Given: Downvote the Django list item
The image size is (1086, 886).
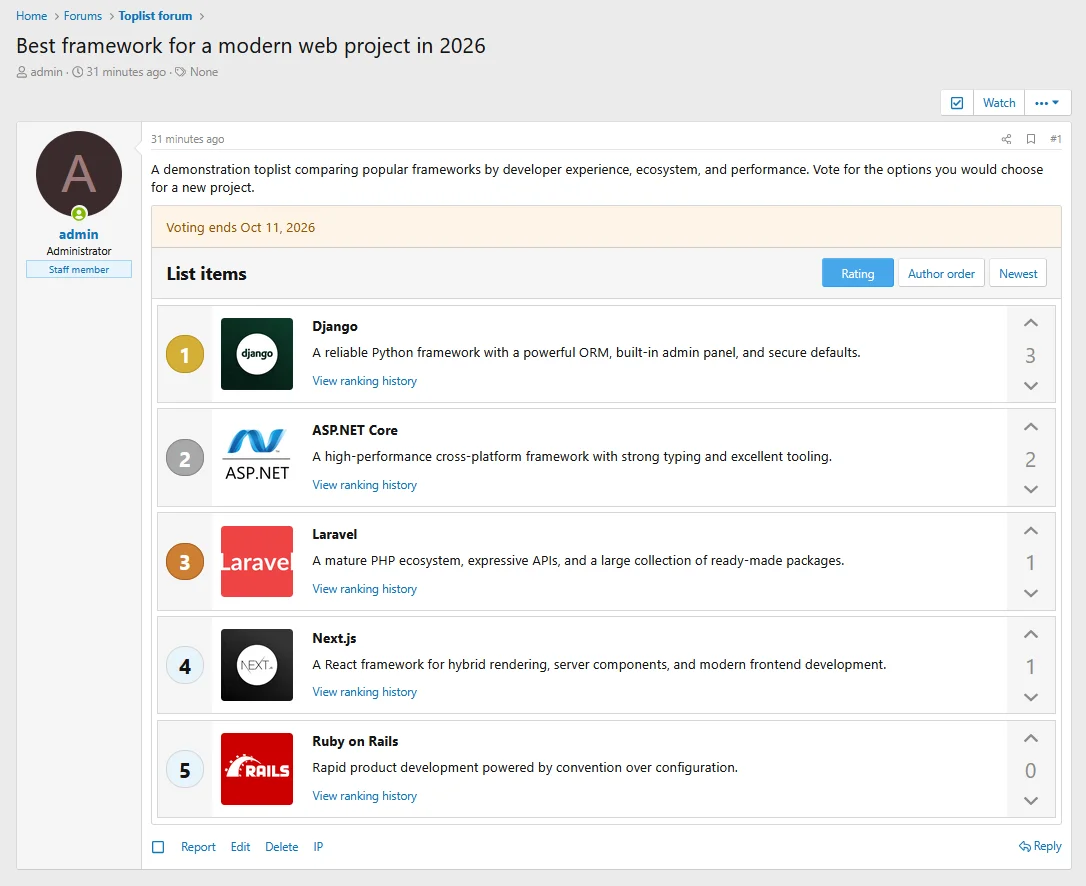Looking at the screenshot, I should [1031, 385].
